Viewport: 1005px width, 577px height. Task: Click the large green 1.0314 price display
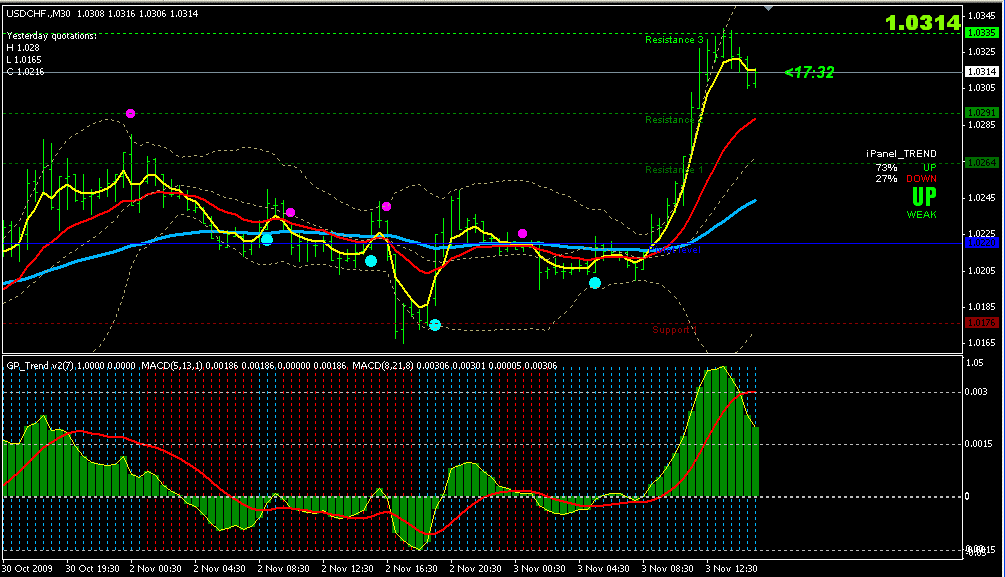[923, 23]
